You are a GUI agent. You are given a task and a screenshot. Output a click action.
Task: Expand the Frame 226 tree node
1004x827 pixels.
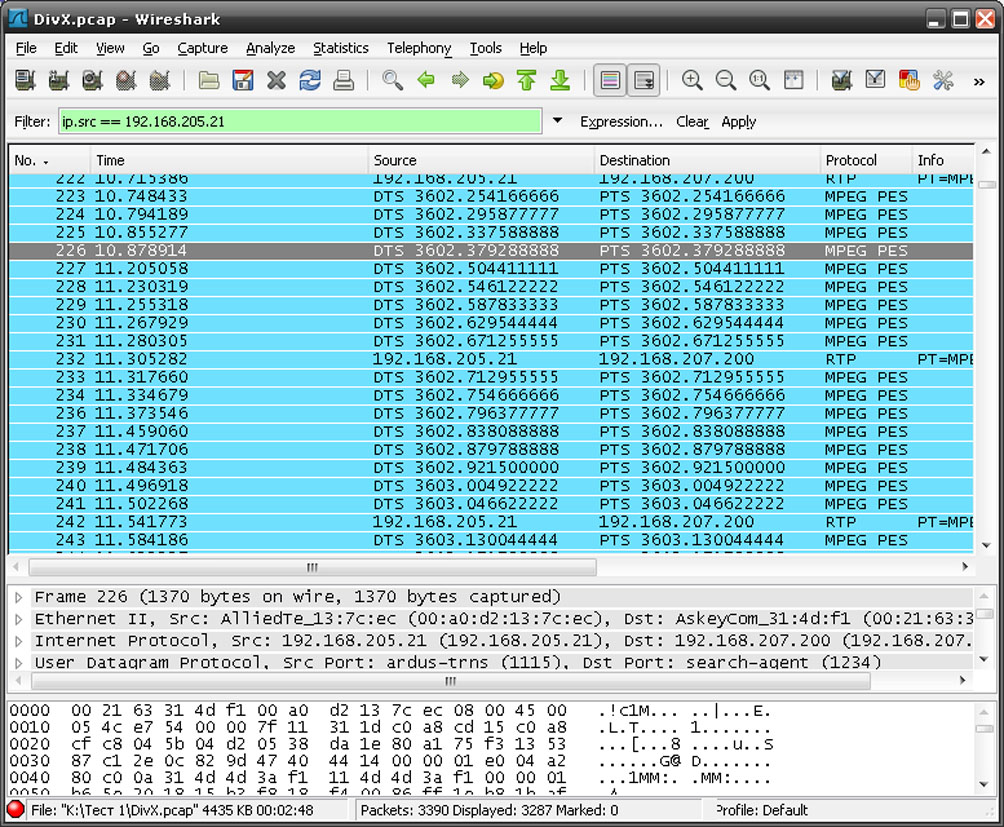coord(19,597)
